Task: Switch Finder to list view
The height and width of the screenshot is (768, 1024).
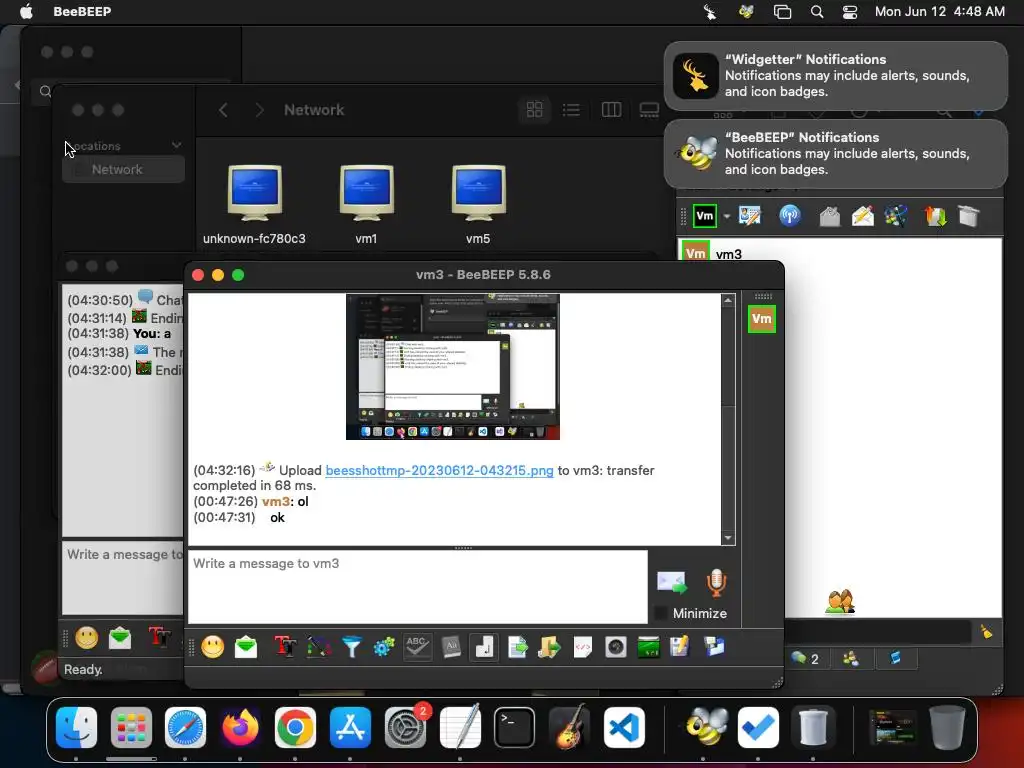Action: coord(571,110)
